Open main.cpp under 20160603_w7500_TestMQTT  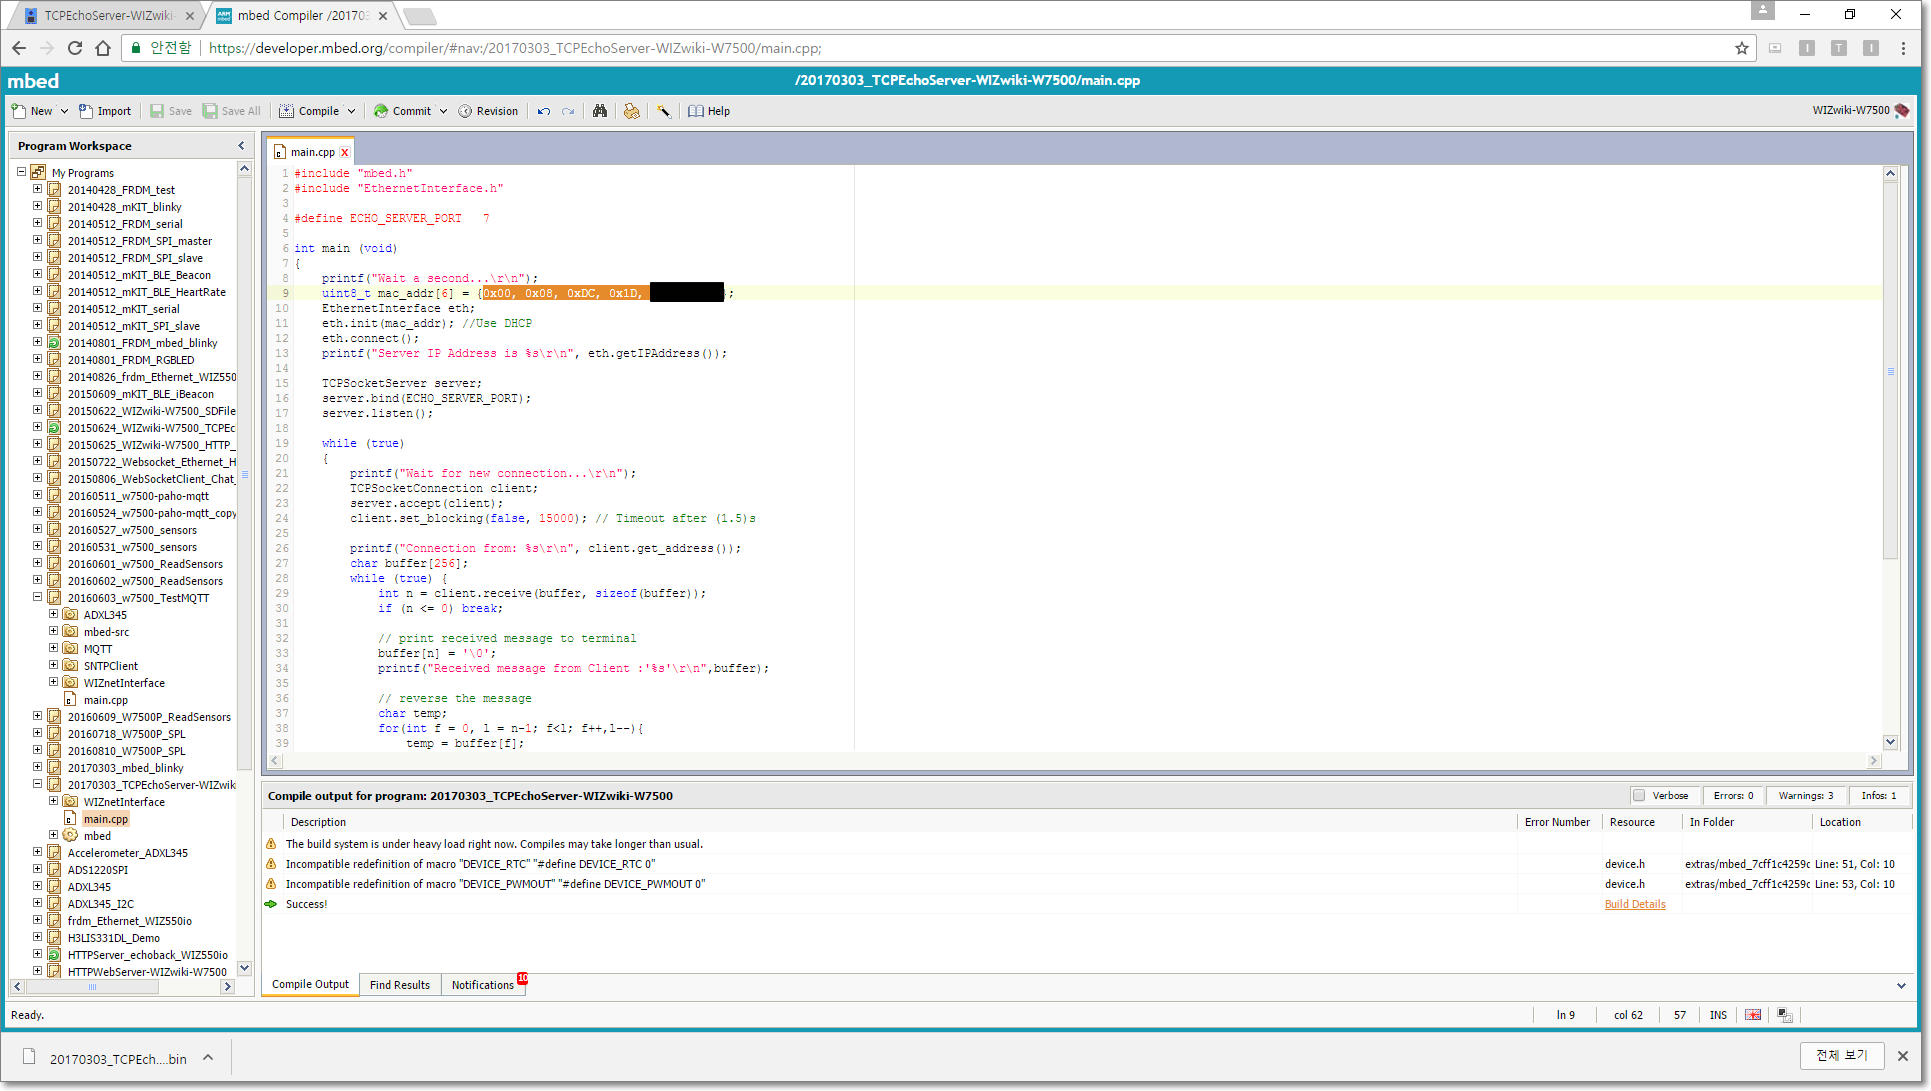coord(105,700)
